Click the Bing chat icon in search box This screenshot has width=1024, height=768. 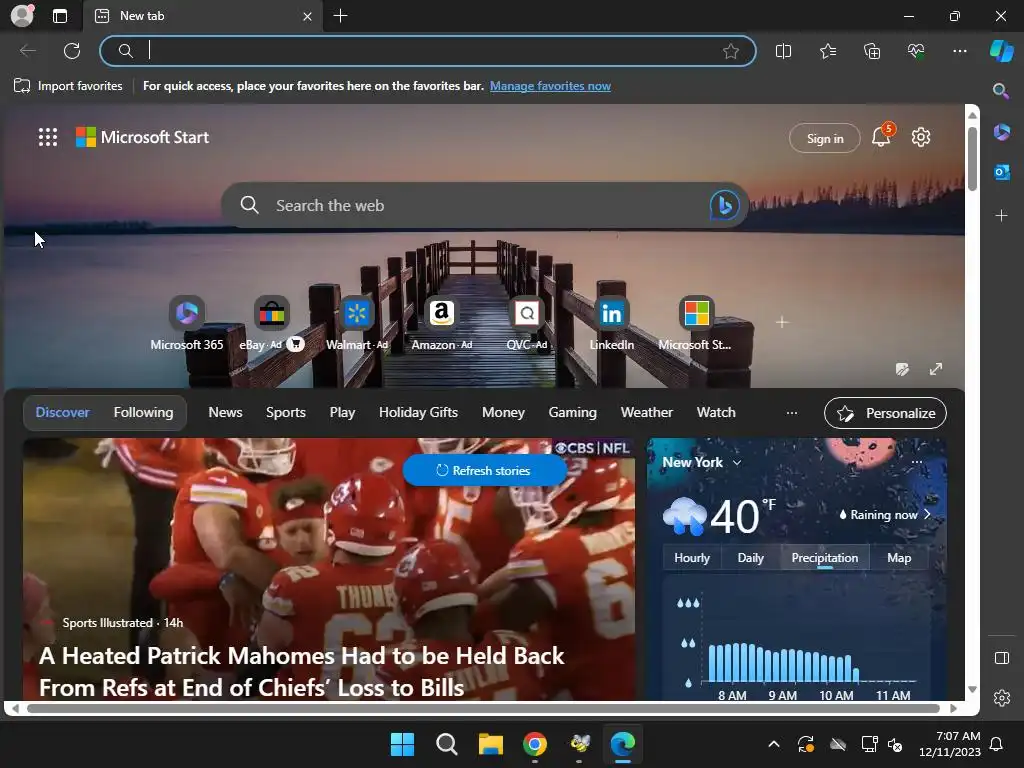(724, 205)
